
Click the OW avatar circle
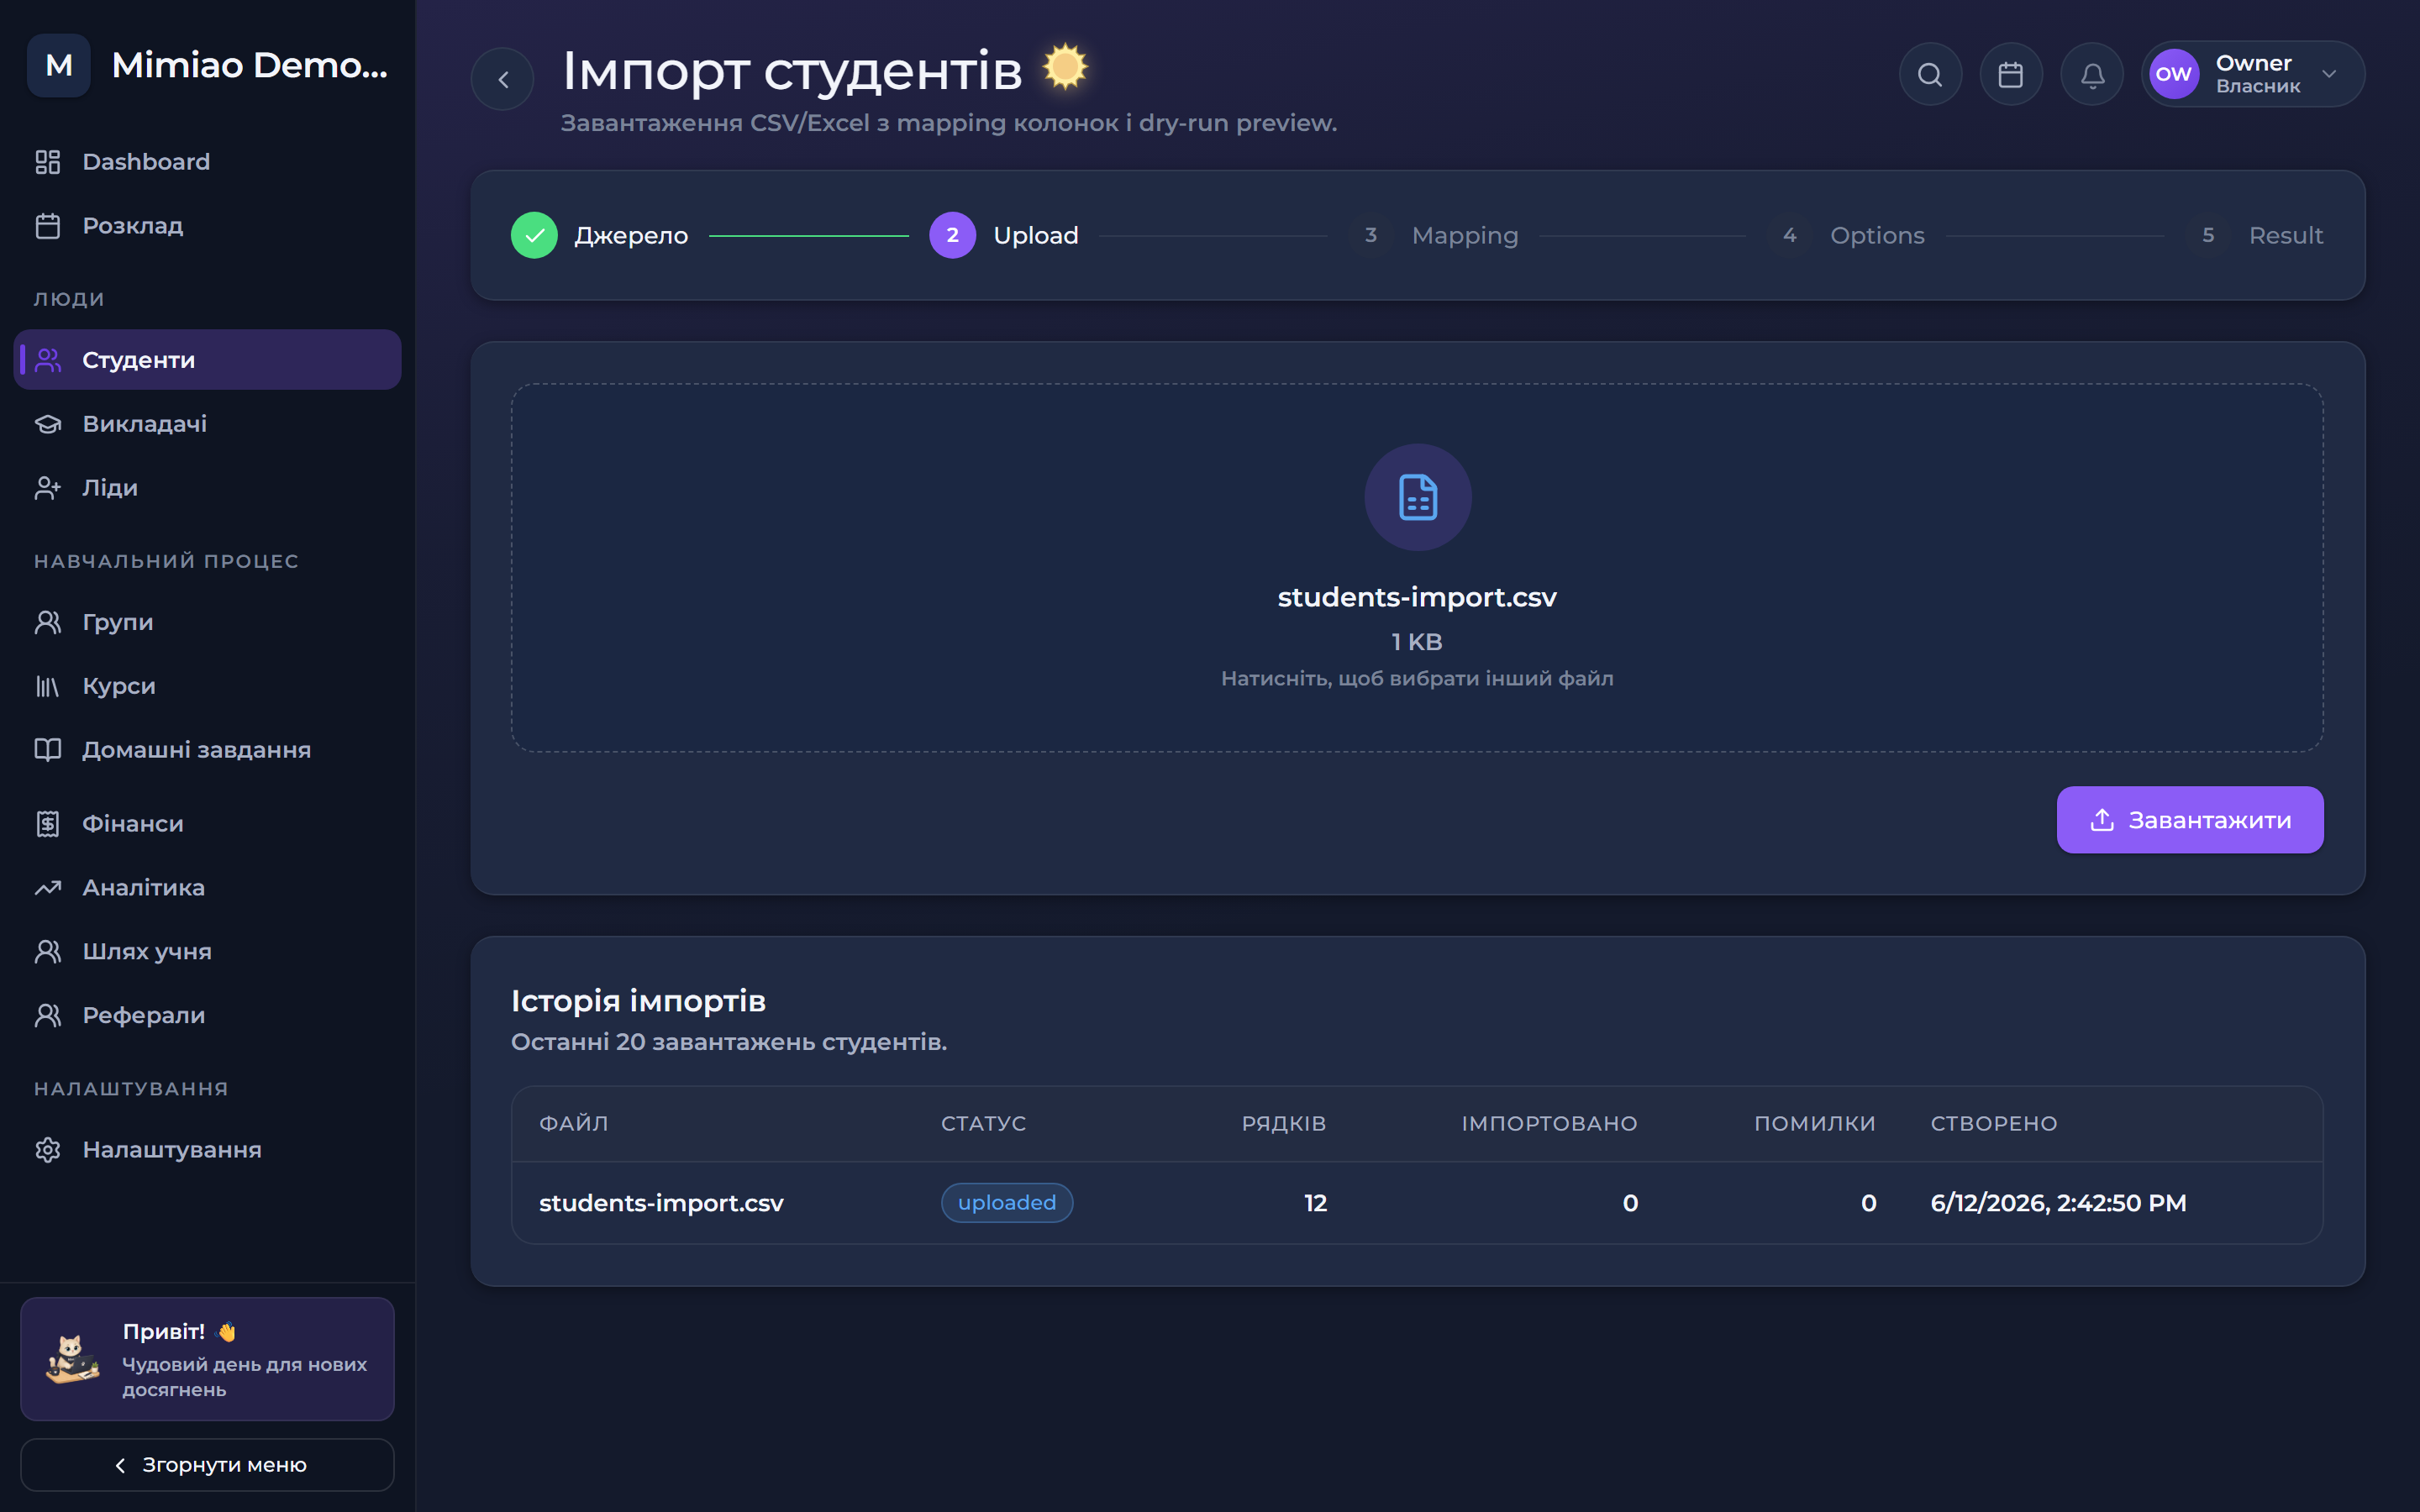(x=2173, y=74)
